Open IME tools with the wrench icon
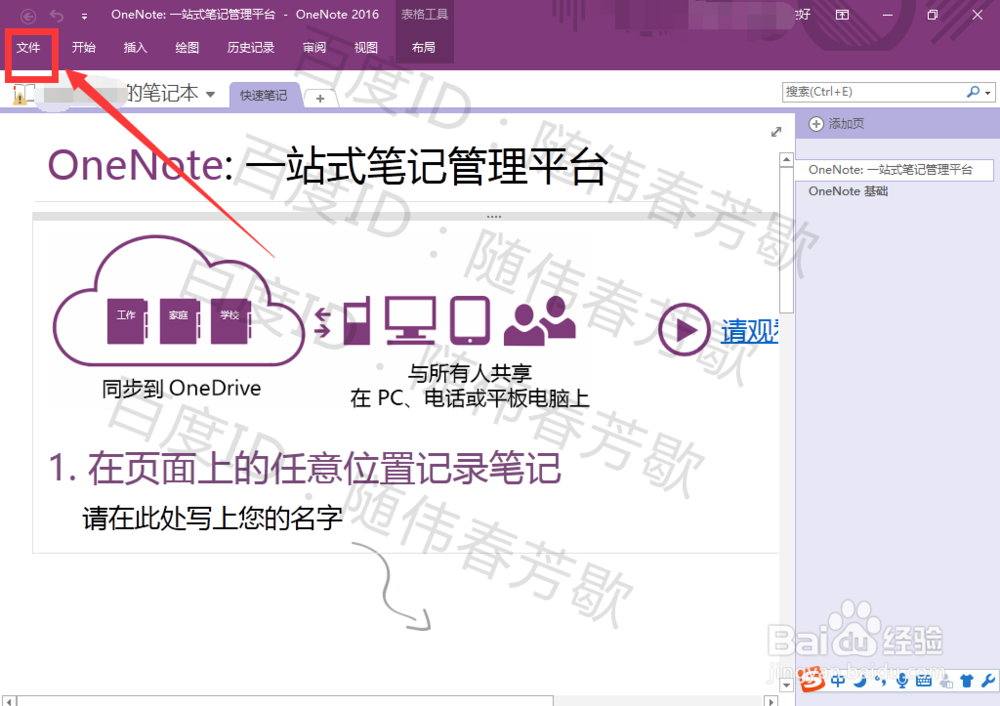1000x706 pixels. pos(988,680)
